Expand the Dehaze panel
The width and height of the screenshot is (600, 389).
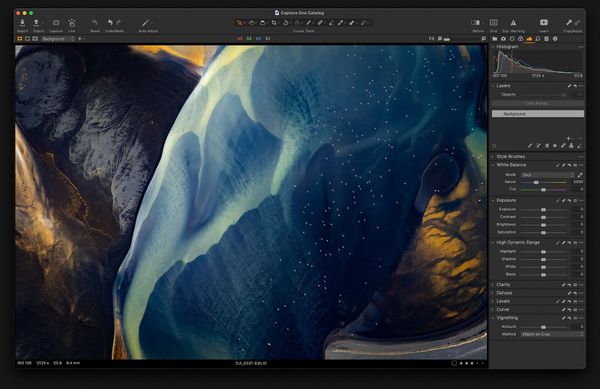493,293
